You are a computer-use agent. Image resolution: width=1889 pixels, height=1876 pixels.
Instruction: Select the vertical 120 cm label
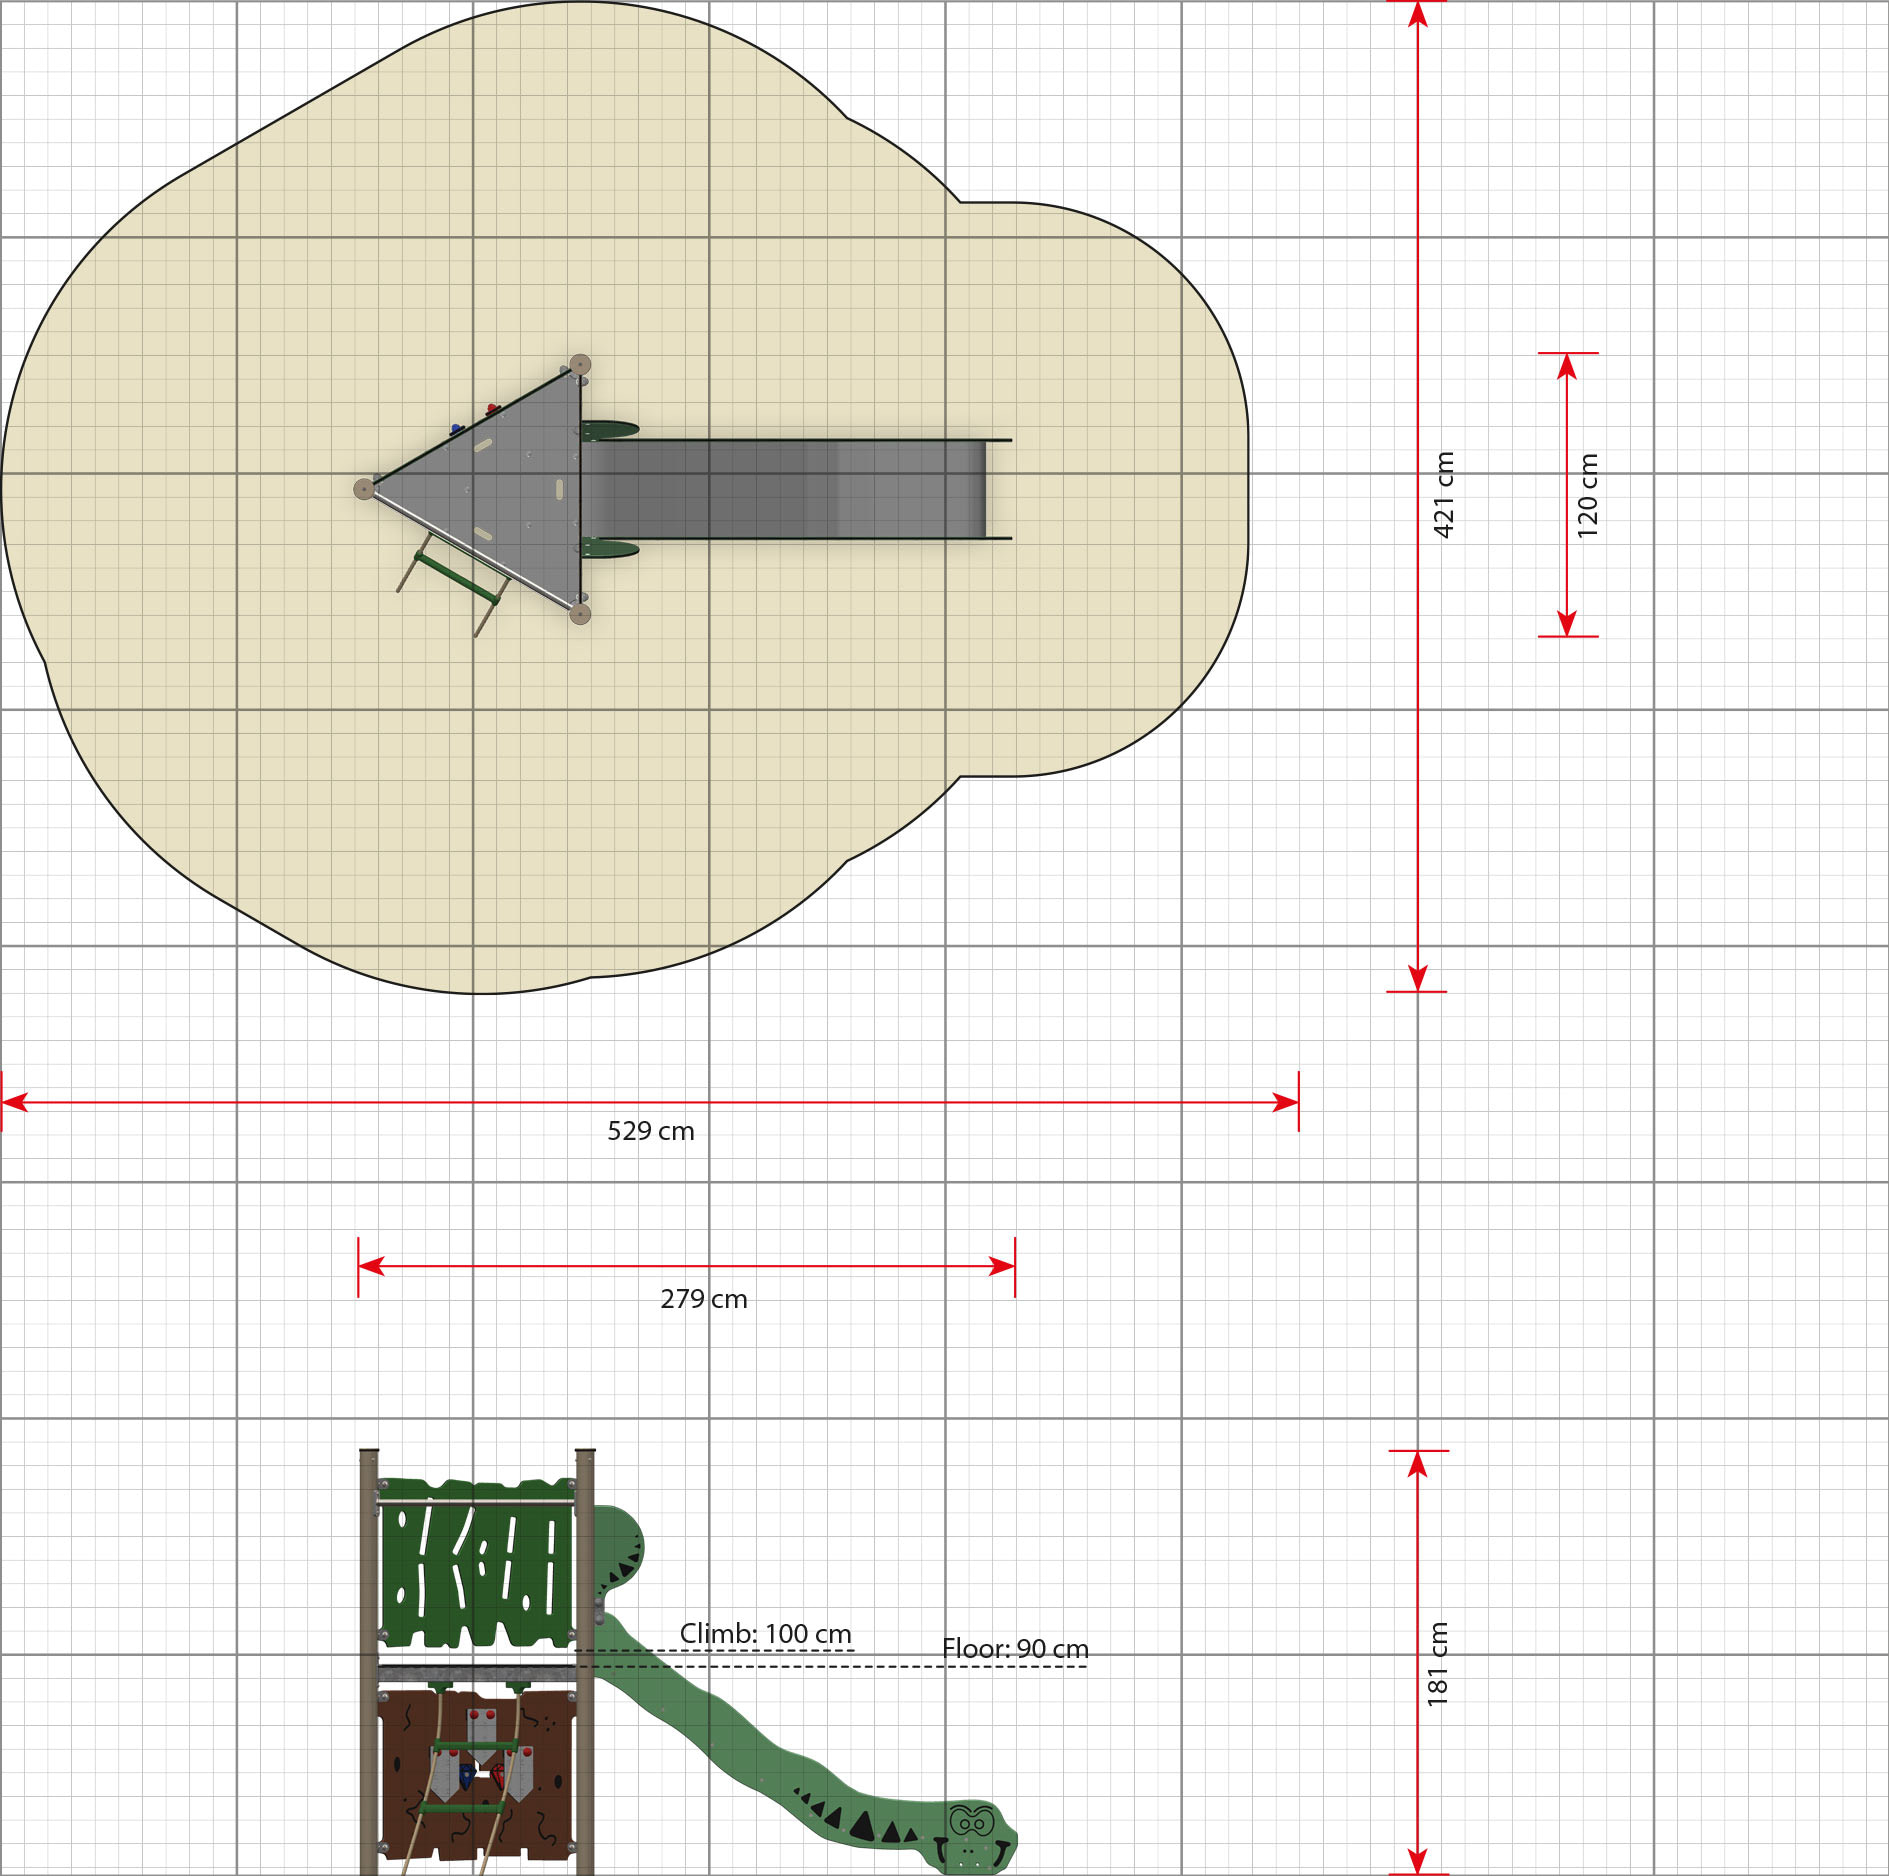tap(1587, 495)
